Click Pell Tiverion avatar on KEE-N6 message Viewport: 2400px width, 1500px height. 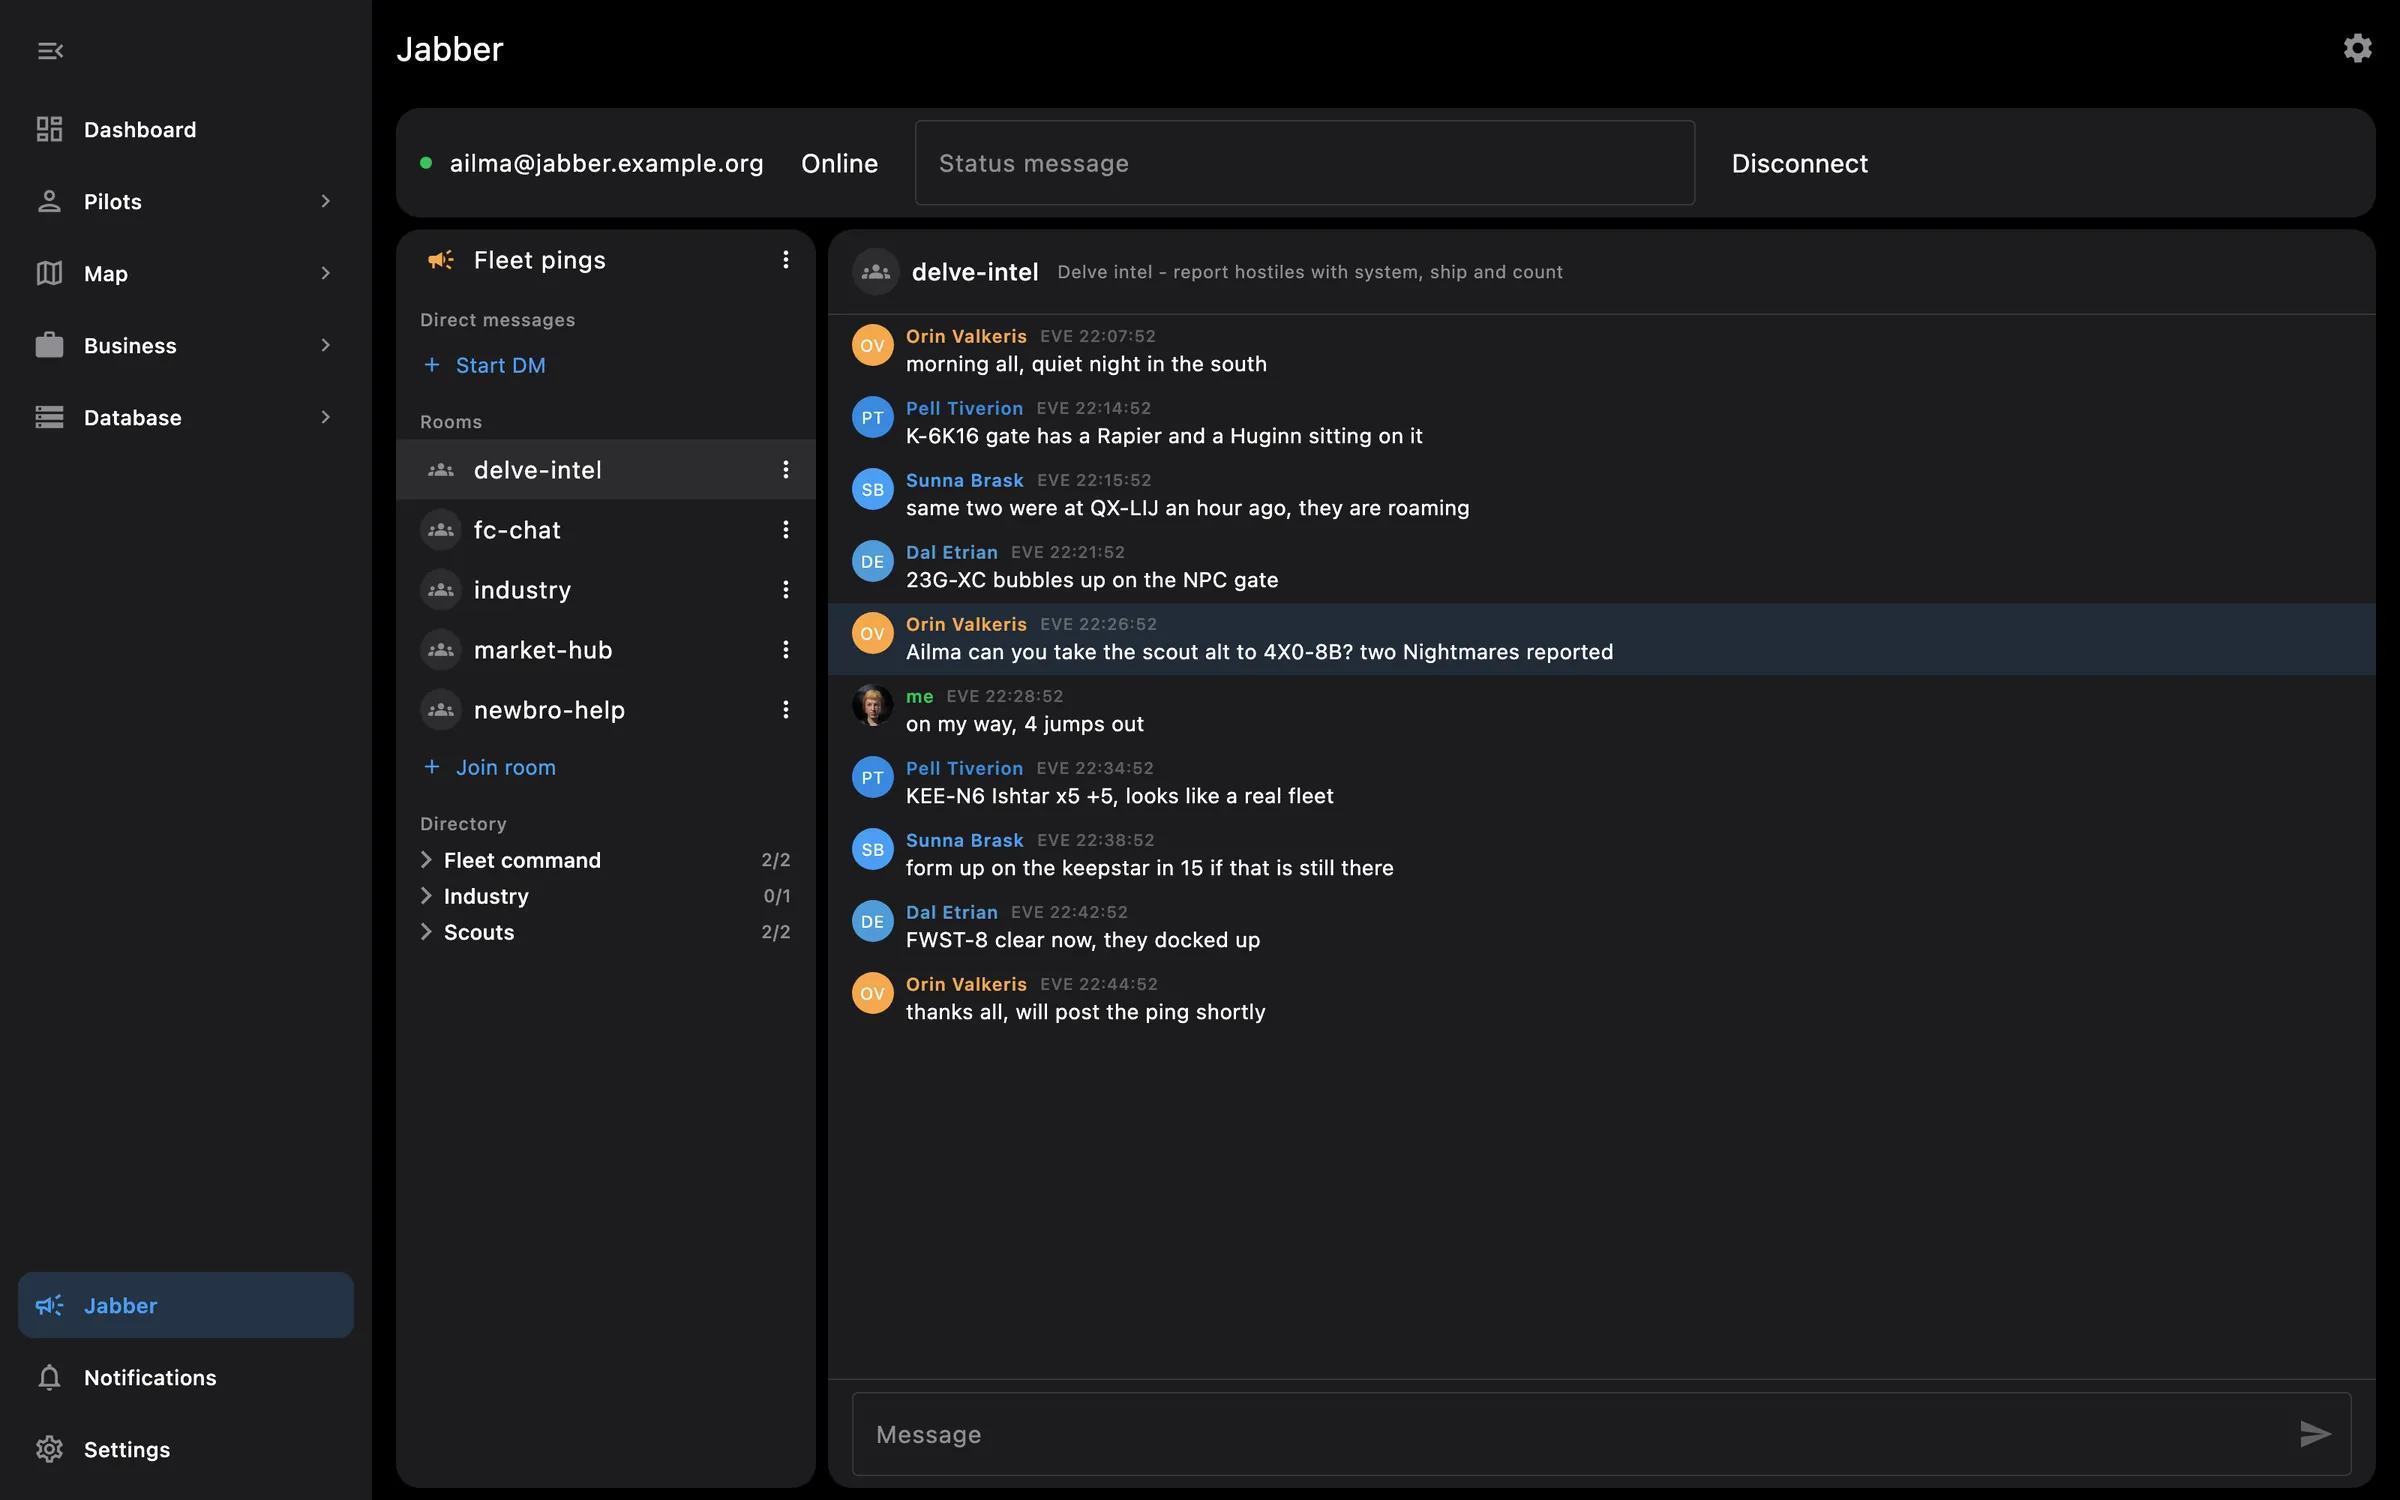coord(872,778)
